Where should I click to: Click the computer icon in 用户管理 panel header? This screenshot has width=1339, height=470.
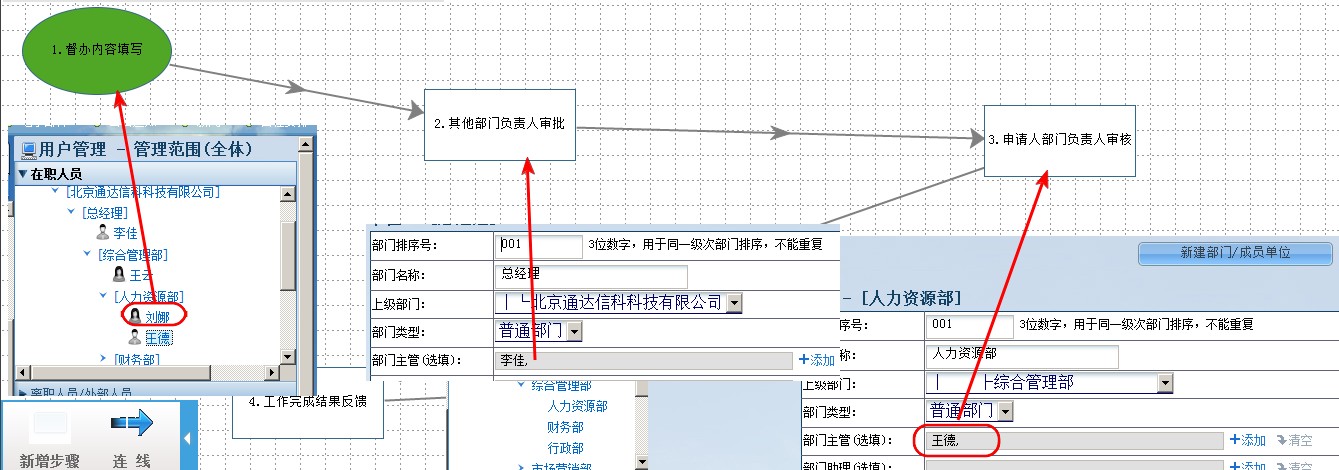[x=29, y=150]
